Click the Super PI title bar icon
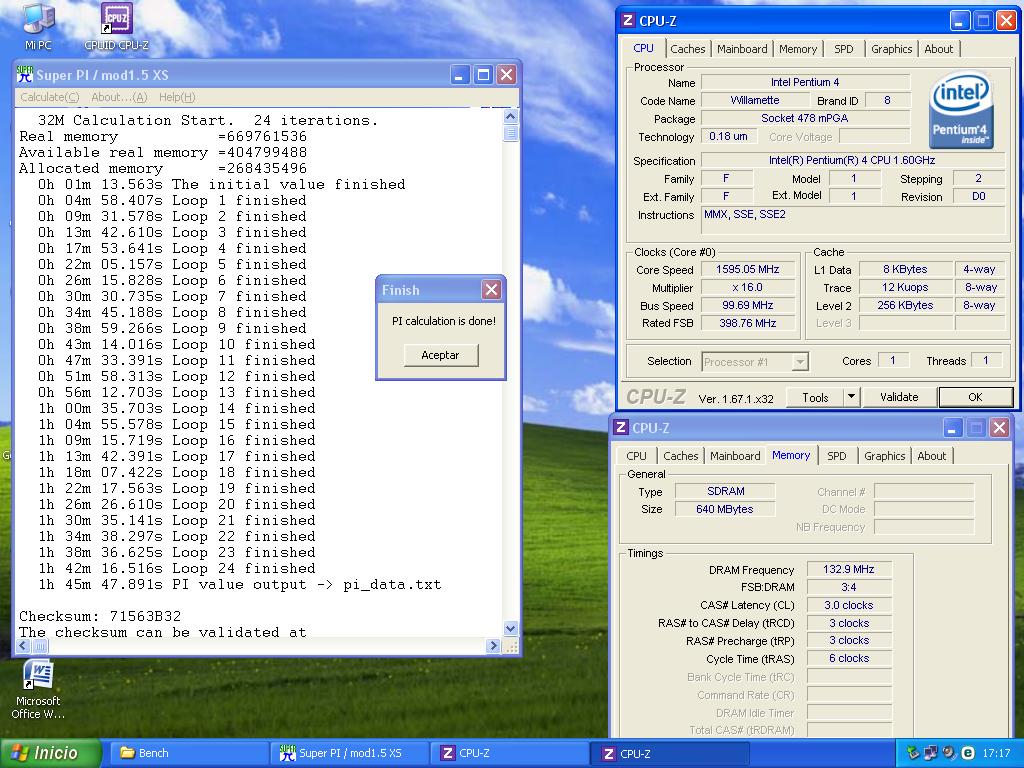Viewport: 1024px width, 768px height. coord(25,74)
